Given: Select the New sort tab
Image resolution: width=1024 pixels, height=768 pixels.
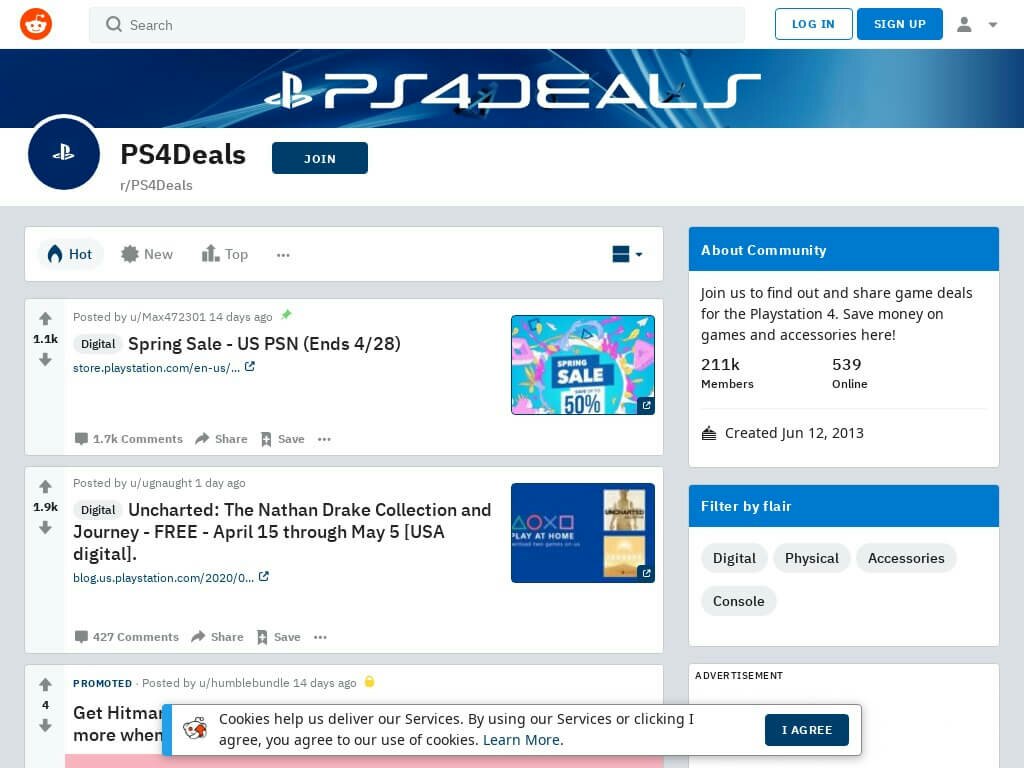Looking at the screenshot, I should pos(147,254).
